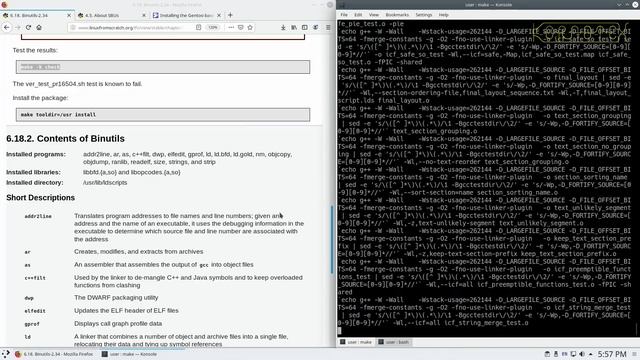
Task: Click the Konsole terminal output area
Action: [x=484, y=178]
